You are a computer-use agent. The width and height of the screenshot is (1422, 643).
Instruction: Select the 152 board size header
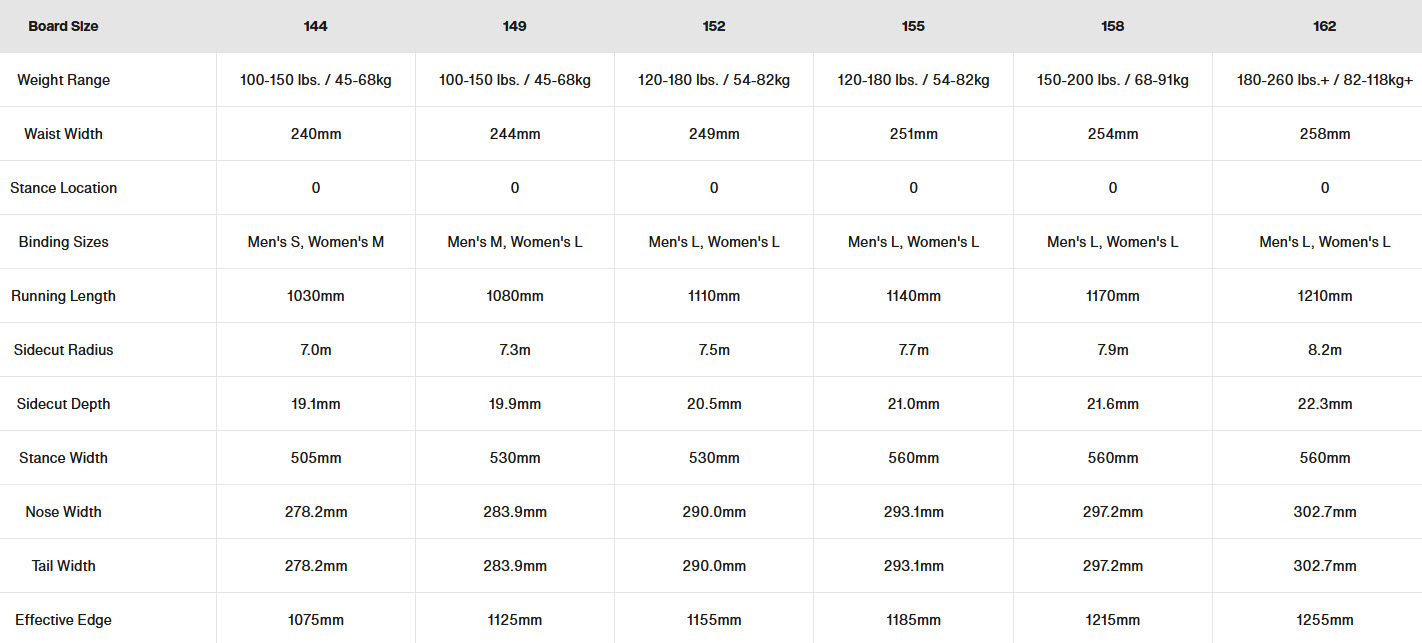[713, 26]
